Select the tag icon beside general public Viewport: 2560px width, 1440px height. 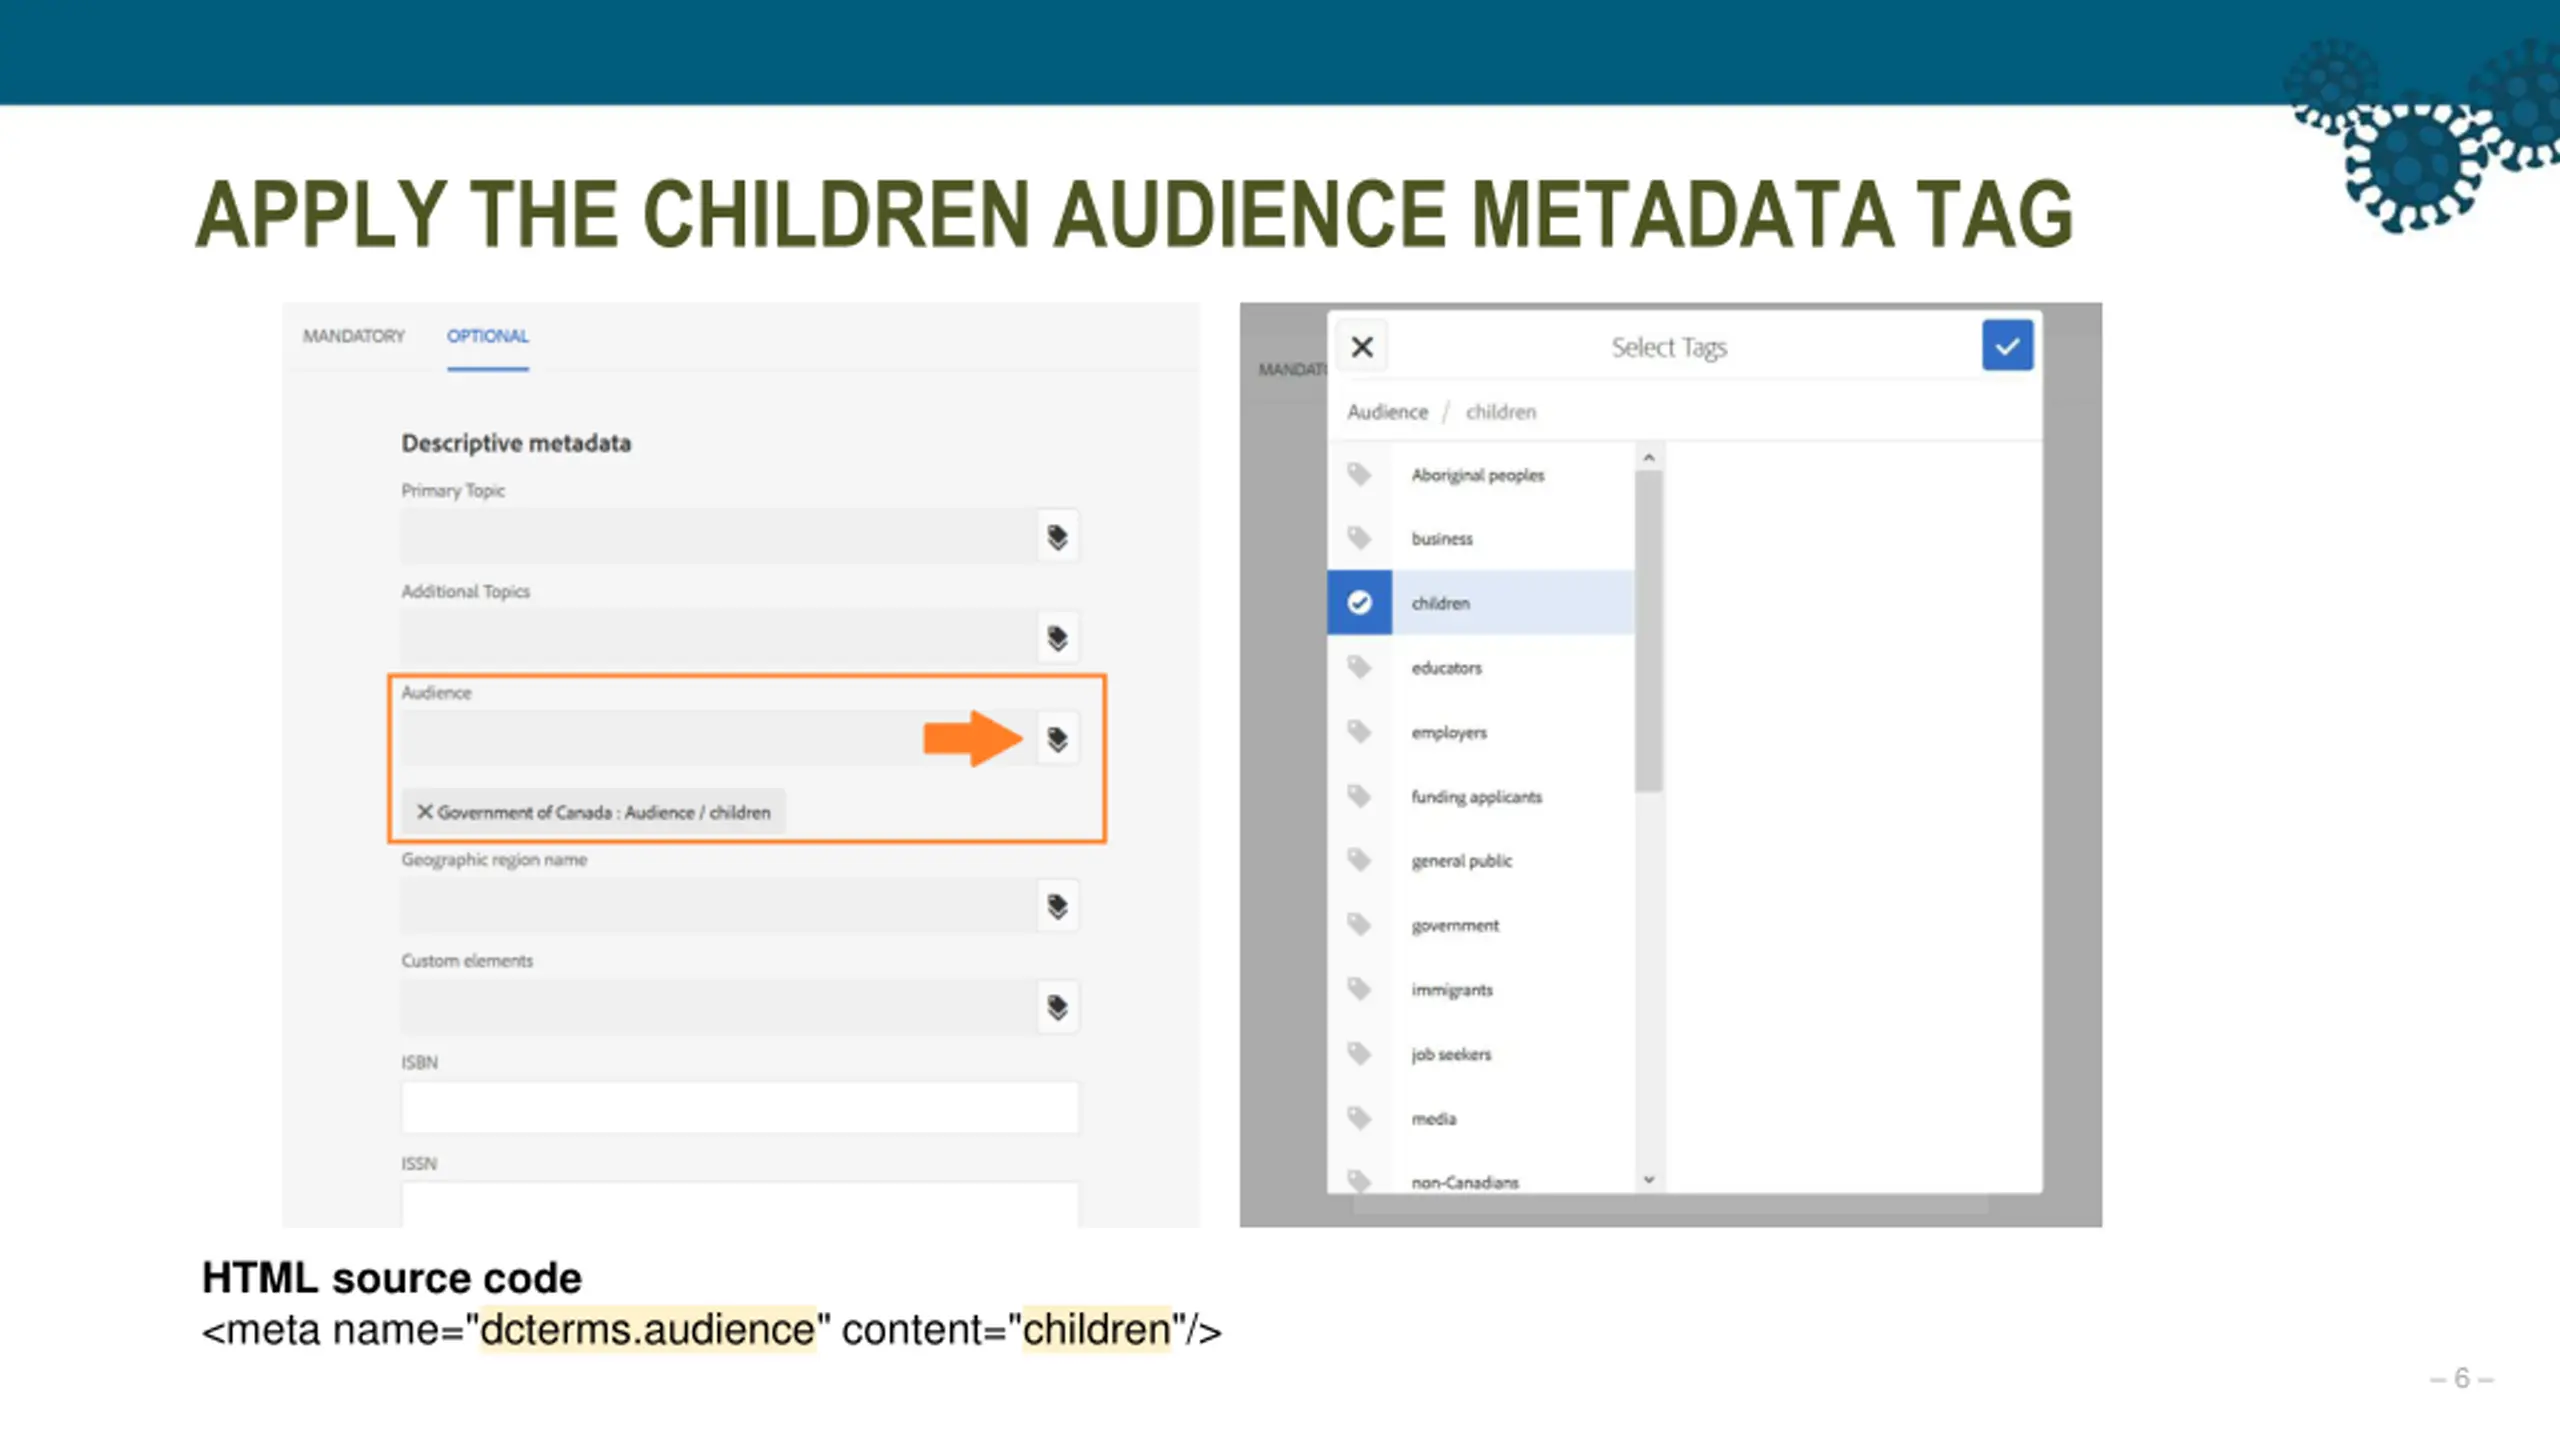point(1359,860)
